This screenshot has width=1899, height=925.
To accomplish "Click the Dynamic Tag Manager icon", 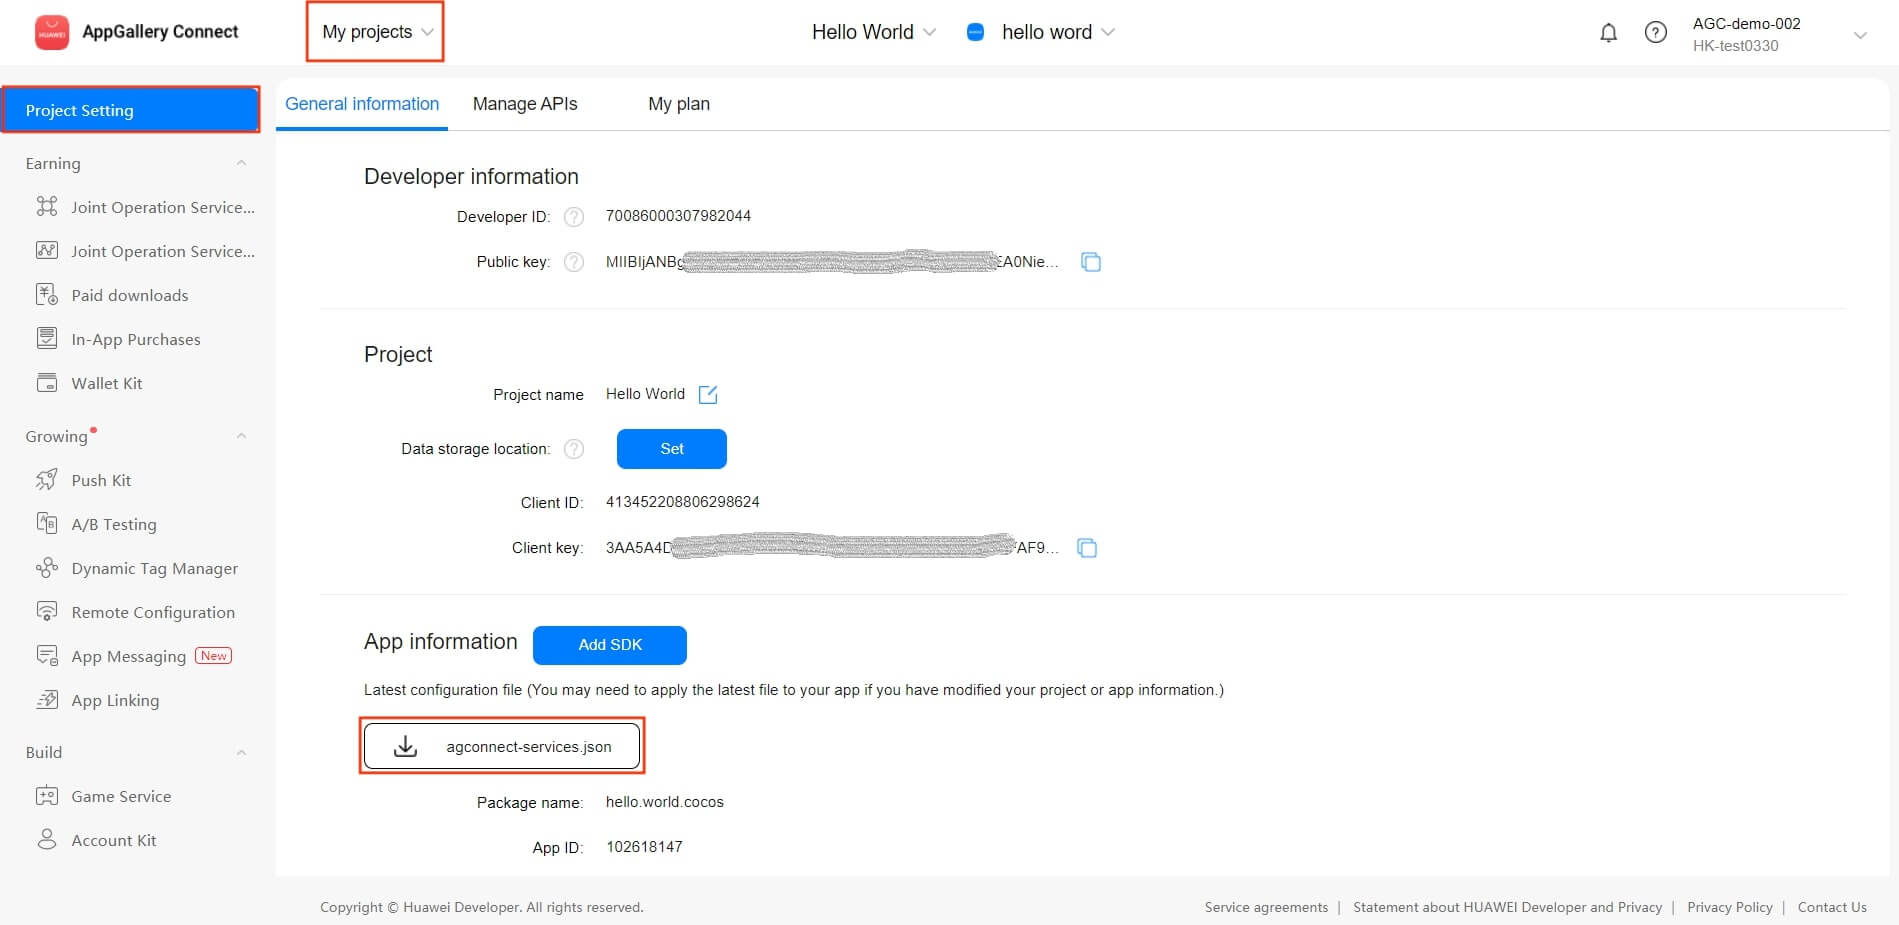I will coord(47,568).
